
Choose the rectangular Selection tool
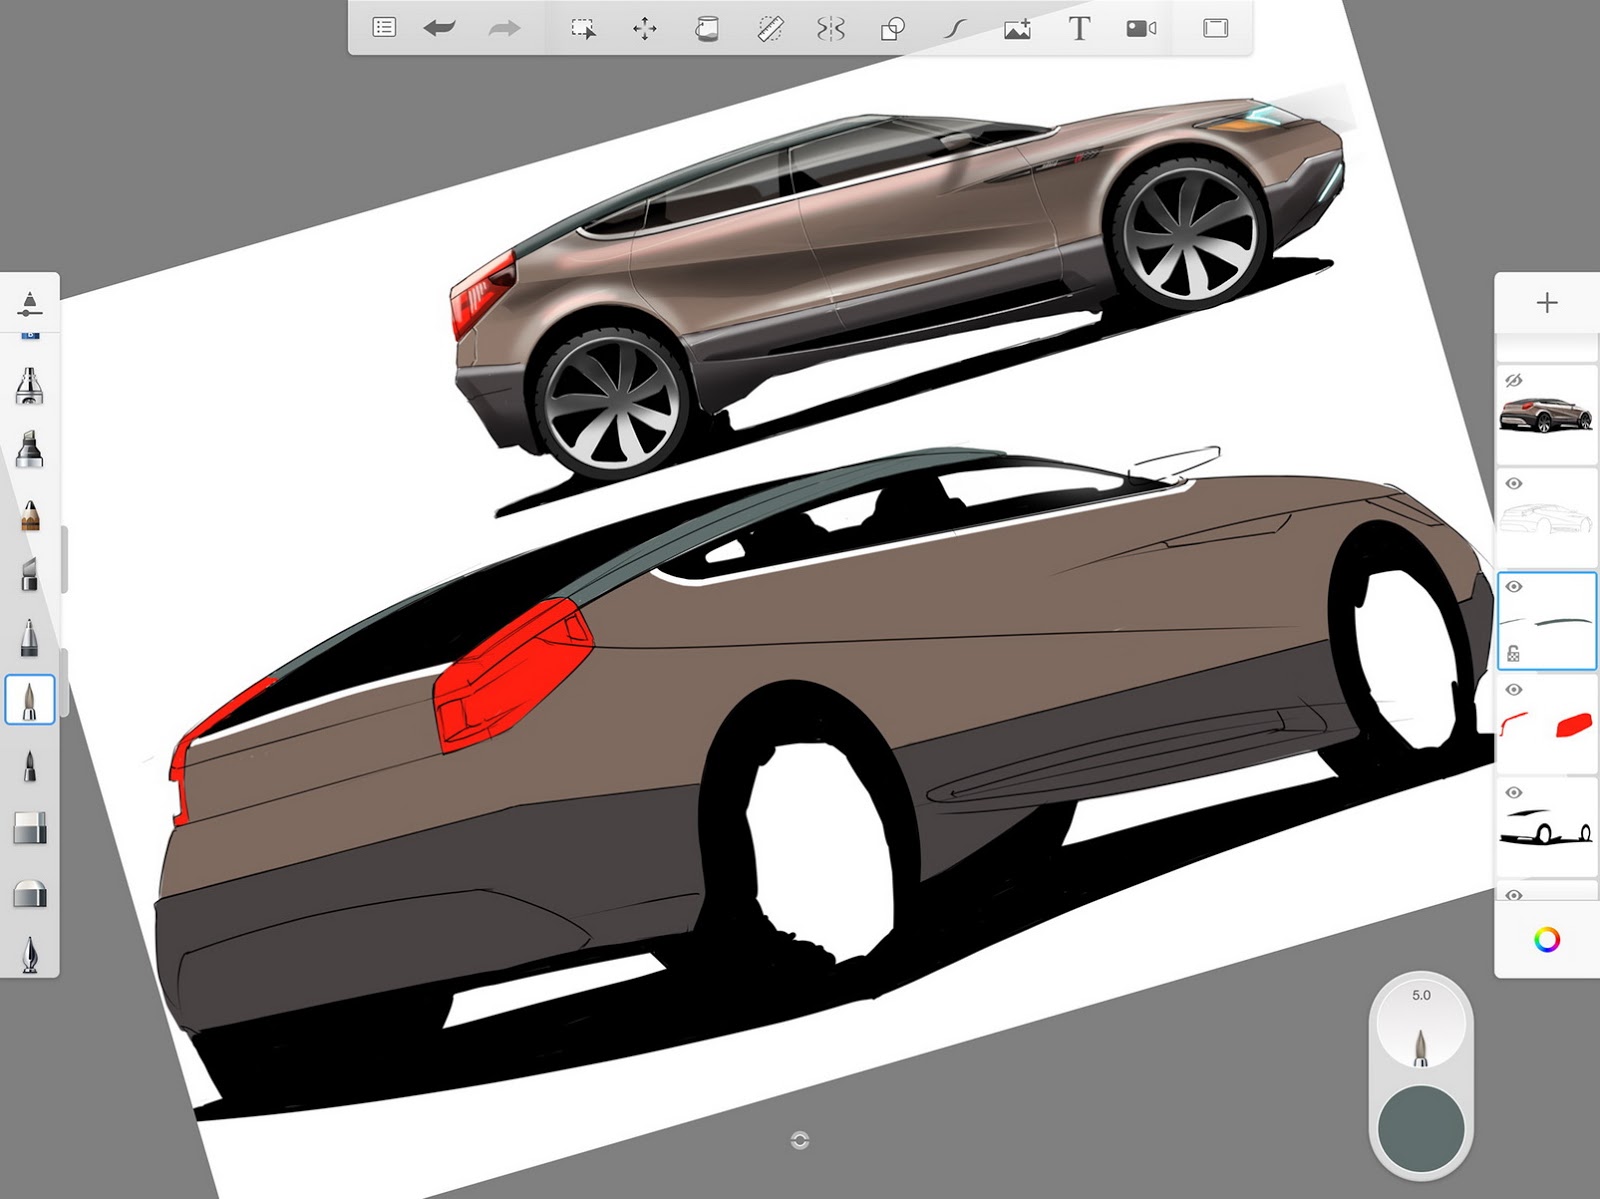tap(583, 28)
